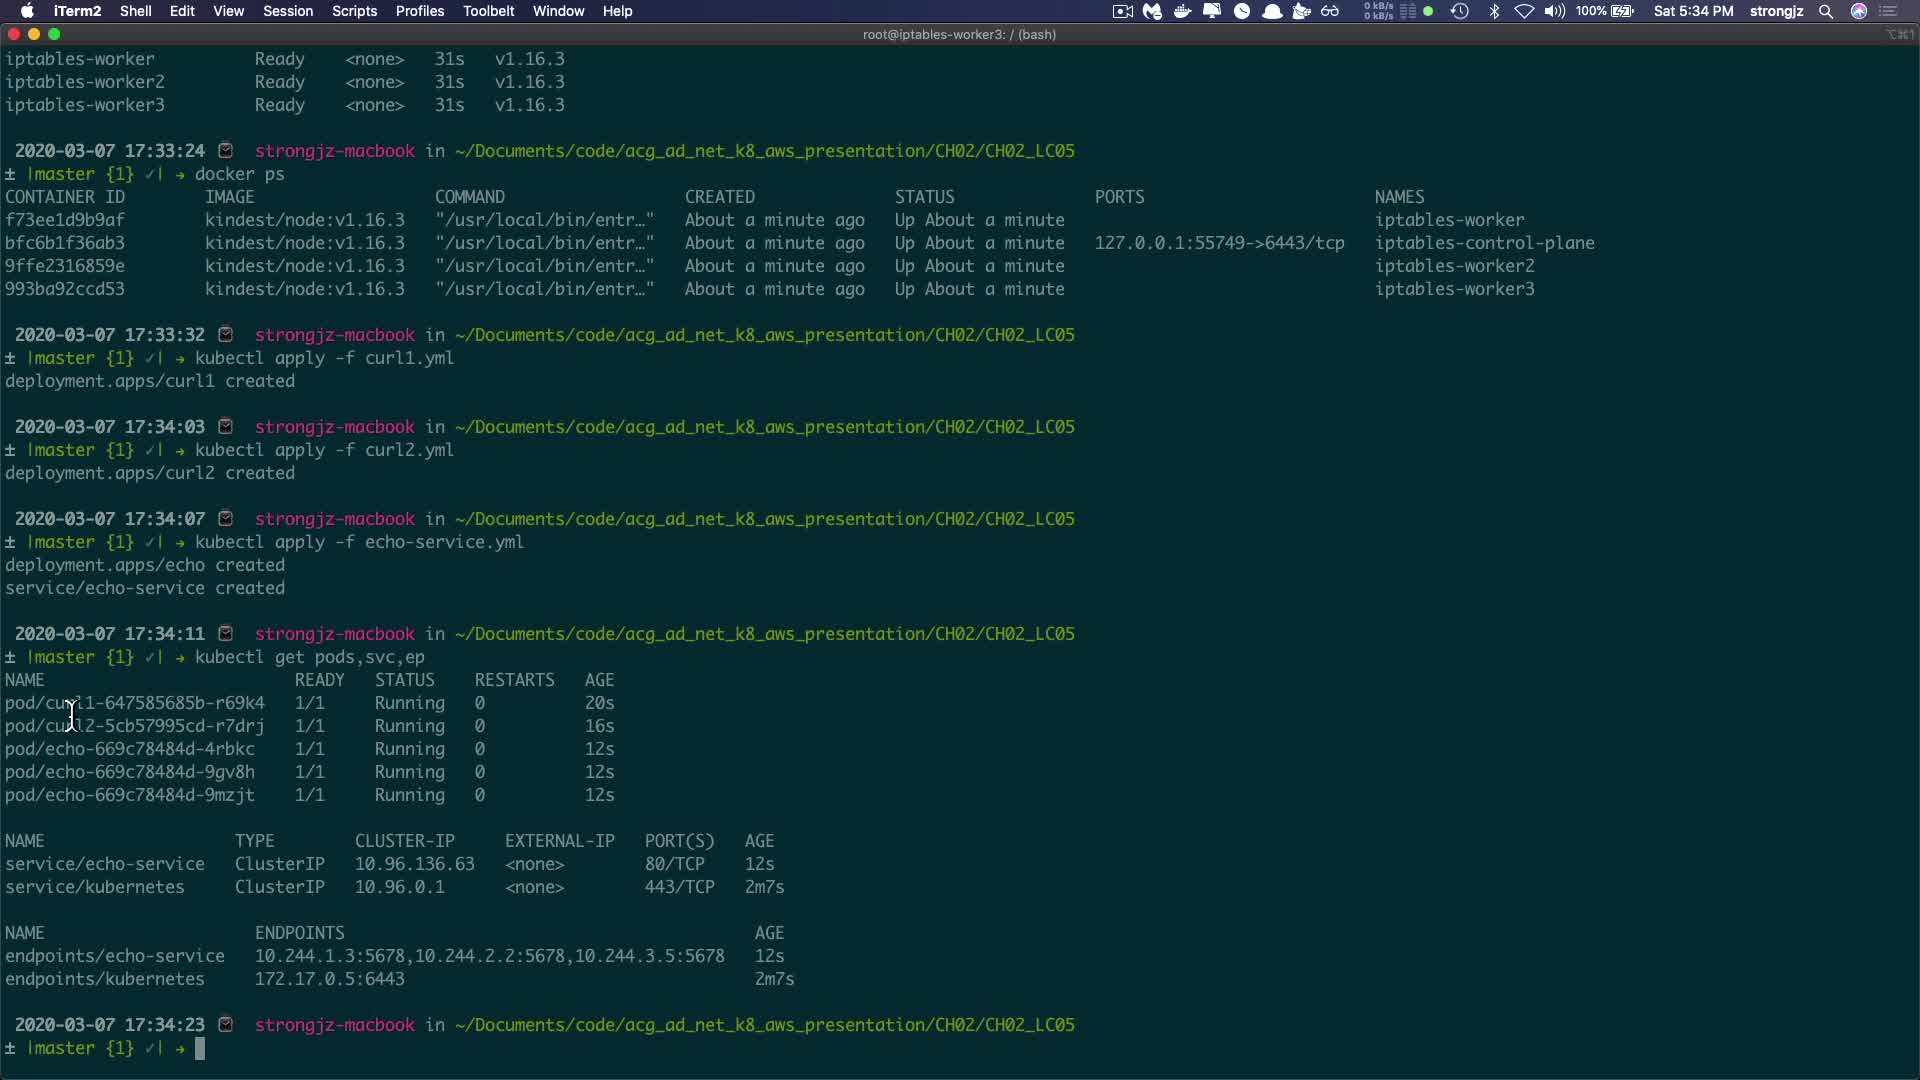The width and height of the screenshot is (1920, 1080).
Task: Click the screen recording camera icon
Action: coord(1122,11)
